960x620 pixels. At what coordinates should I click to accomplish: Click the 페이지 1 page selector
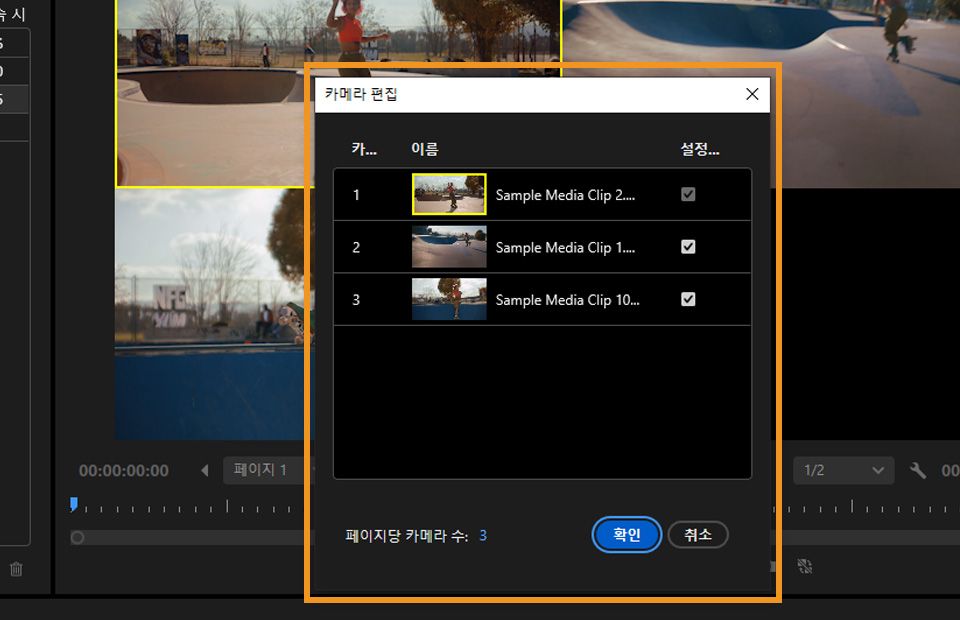point(268,470)
